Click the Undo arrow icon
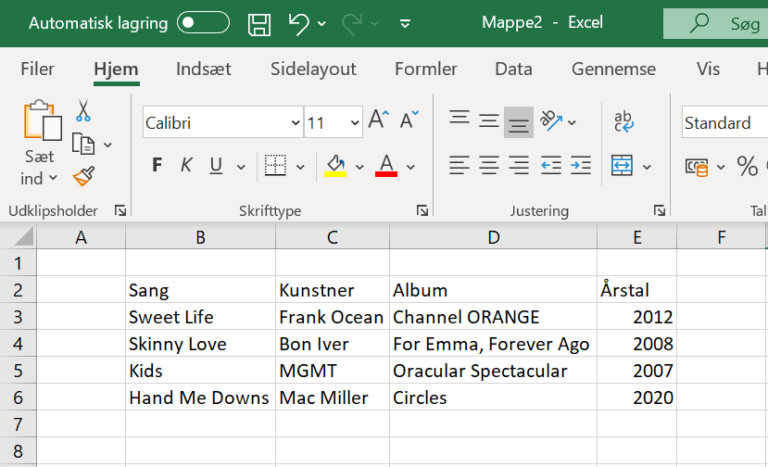The width and height of the screenshot is (768, 467). coord(299,24)
